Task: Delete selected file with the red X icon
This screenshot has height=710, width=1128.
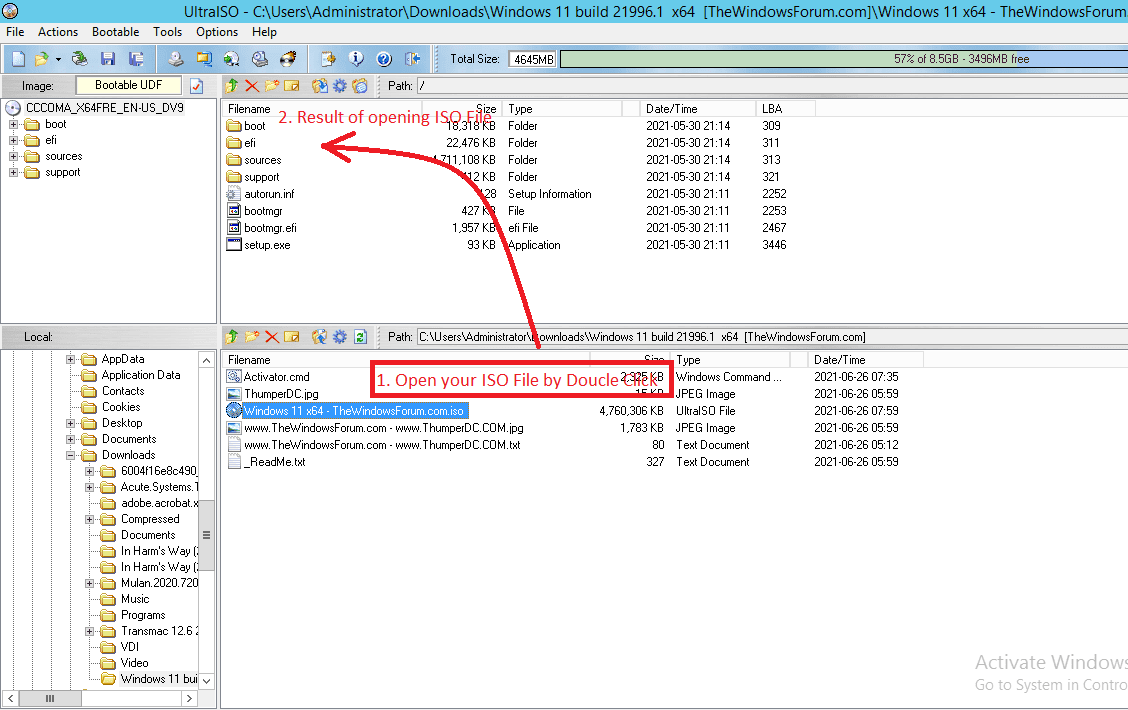Action: tap(252, 86)
